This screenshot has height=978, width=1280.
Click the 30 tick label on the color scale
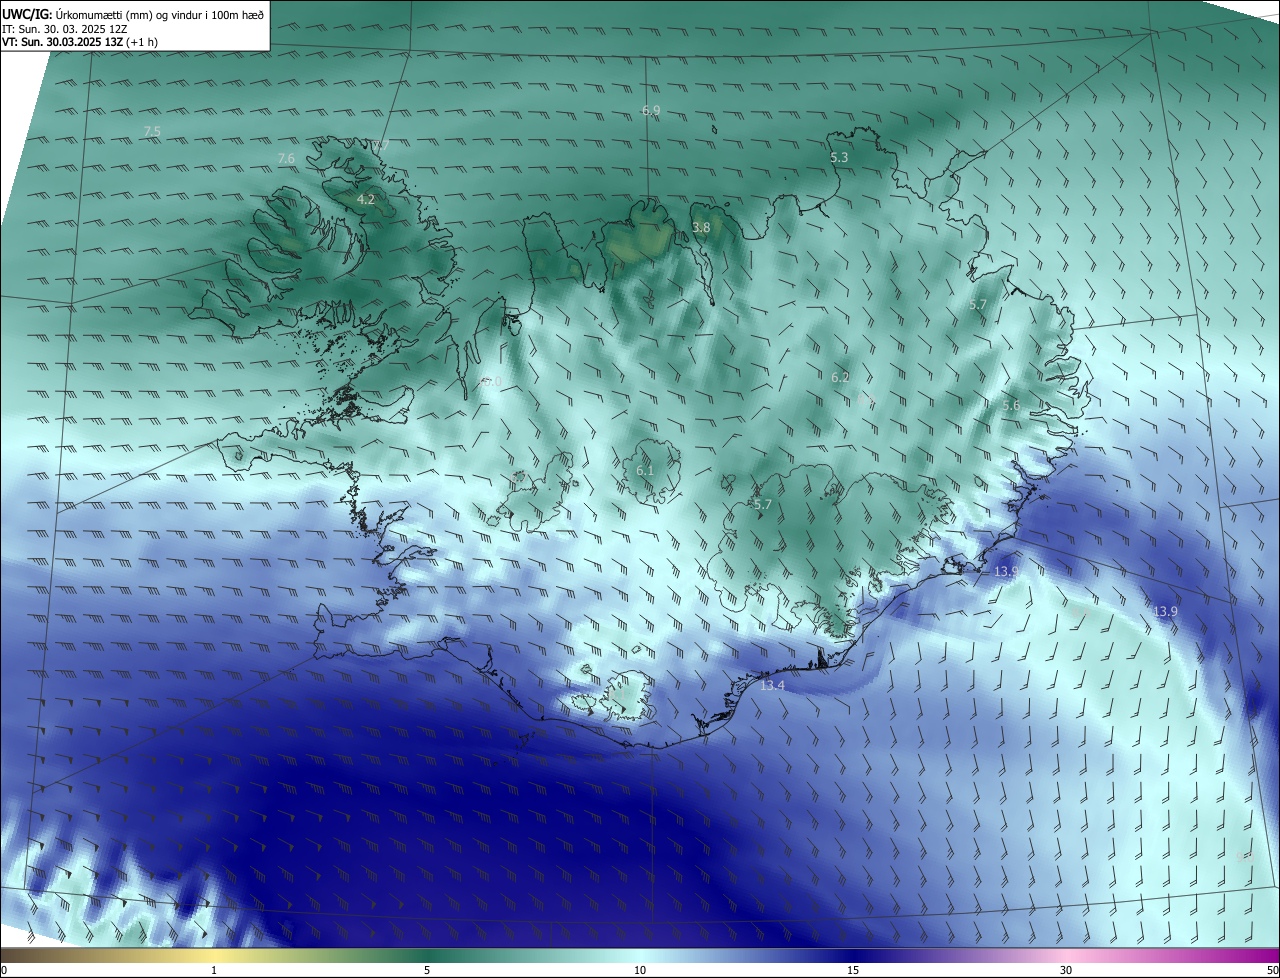(x=1066, y=970)
